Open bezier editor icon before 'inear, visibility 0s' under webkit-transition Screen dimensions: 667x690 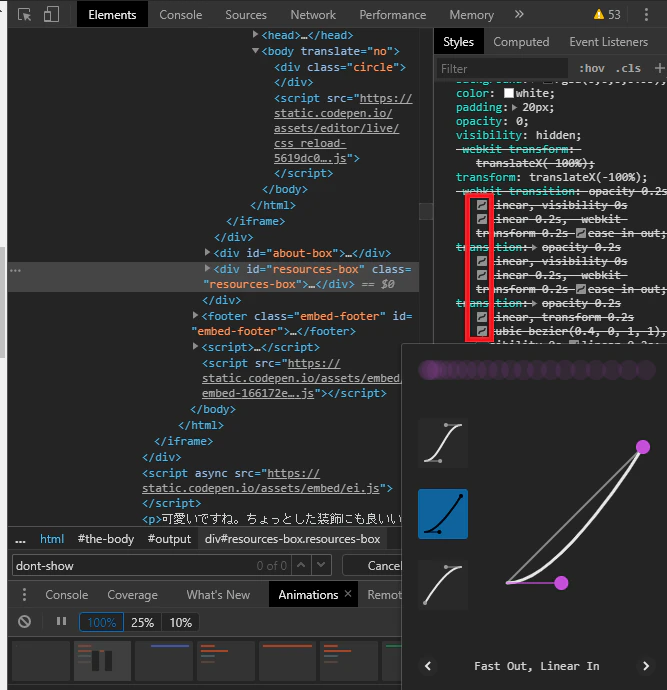pyautogui.click(x=482, y=205)
